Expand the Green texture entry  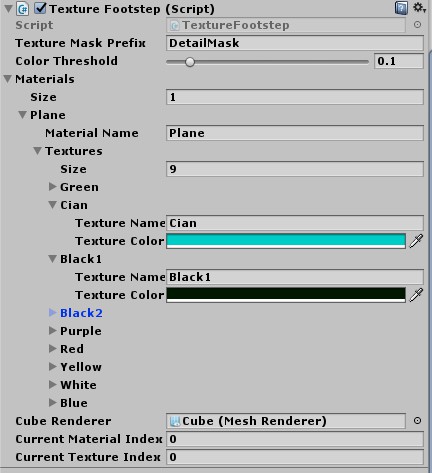pyautogui.click(x=52, y=187)
